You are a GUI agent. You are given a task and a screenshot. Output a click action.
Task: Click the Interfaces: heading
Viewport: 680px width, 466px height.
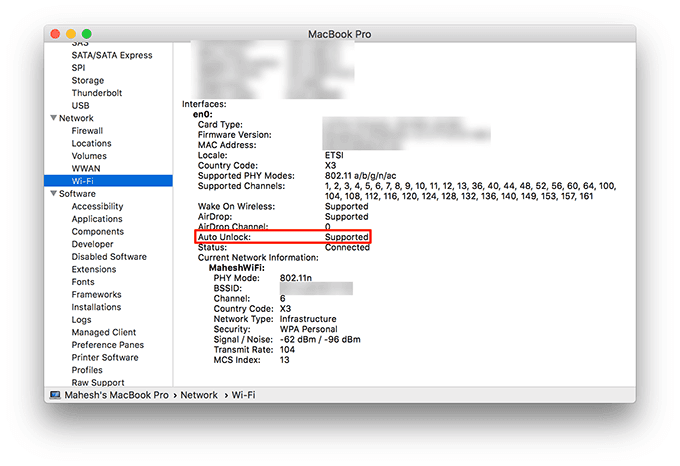coord(204,104)
